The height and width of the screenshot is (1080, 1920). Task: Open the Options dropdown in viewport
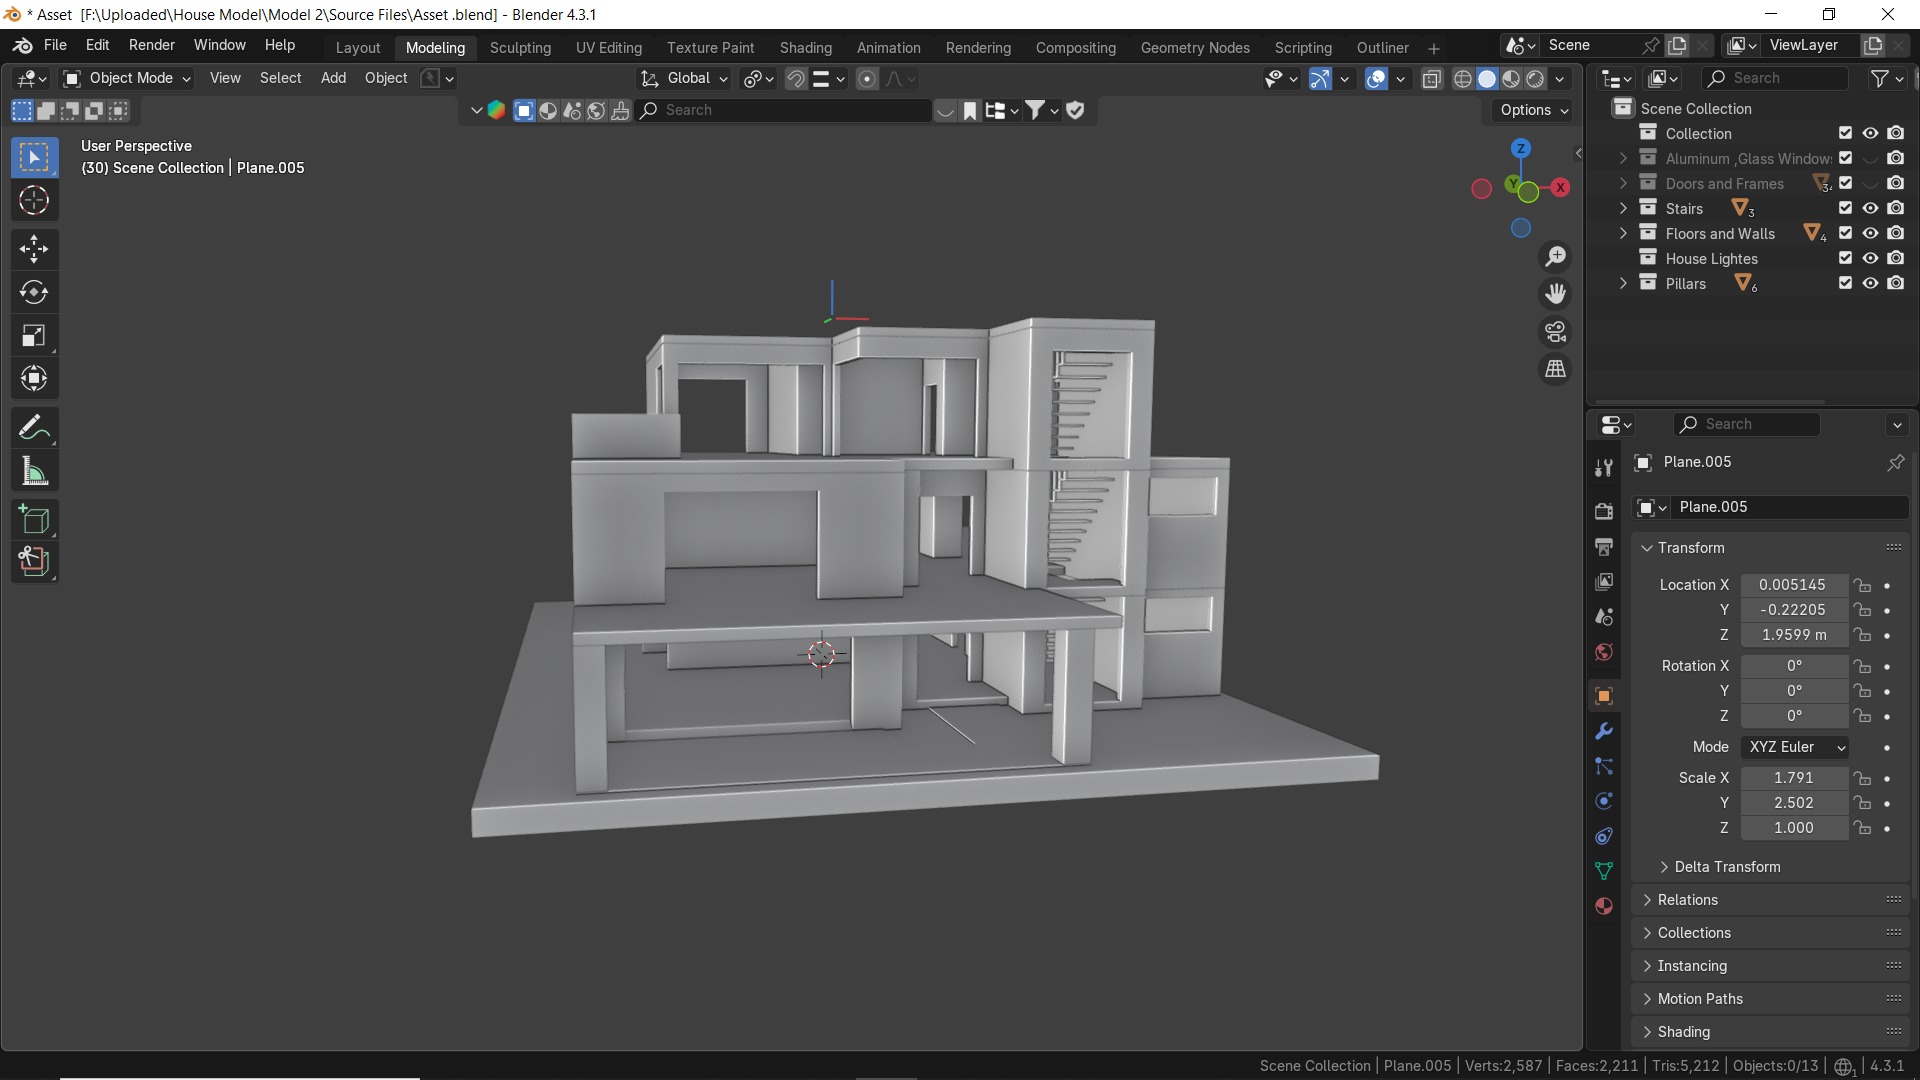(x=1533, y=110)
